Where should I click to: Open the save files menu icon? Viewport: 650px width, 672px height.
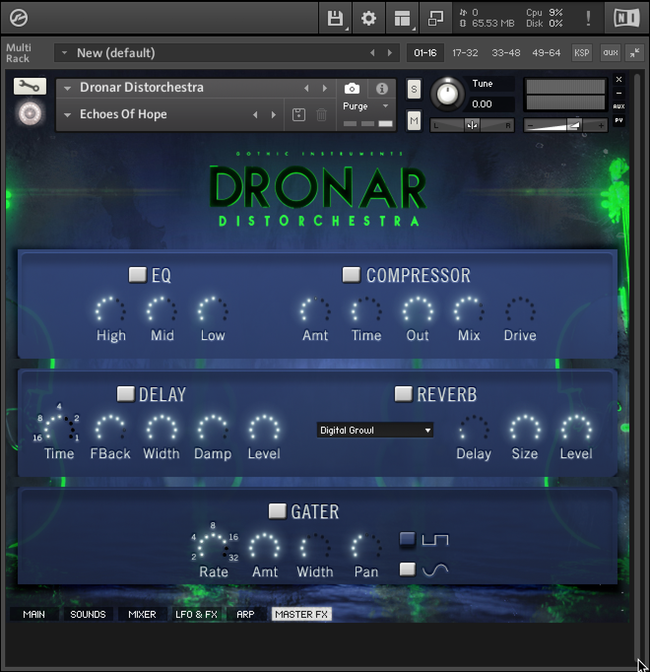coord(335,18)
